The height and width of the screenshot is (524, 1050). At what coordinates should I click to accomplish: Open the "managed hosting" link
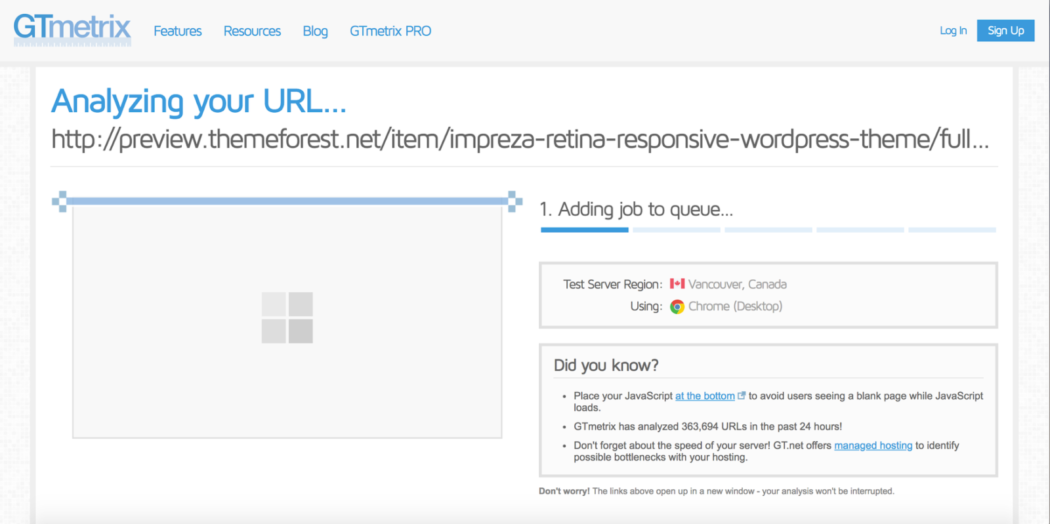pyautogui.click(x=873, y=446)
